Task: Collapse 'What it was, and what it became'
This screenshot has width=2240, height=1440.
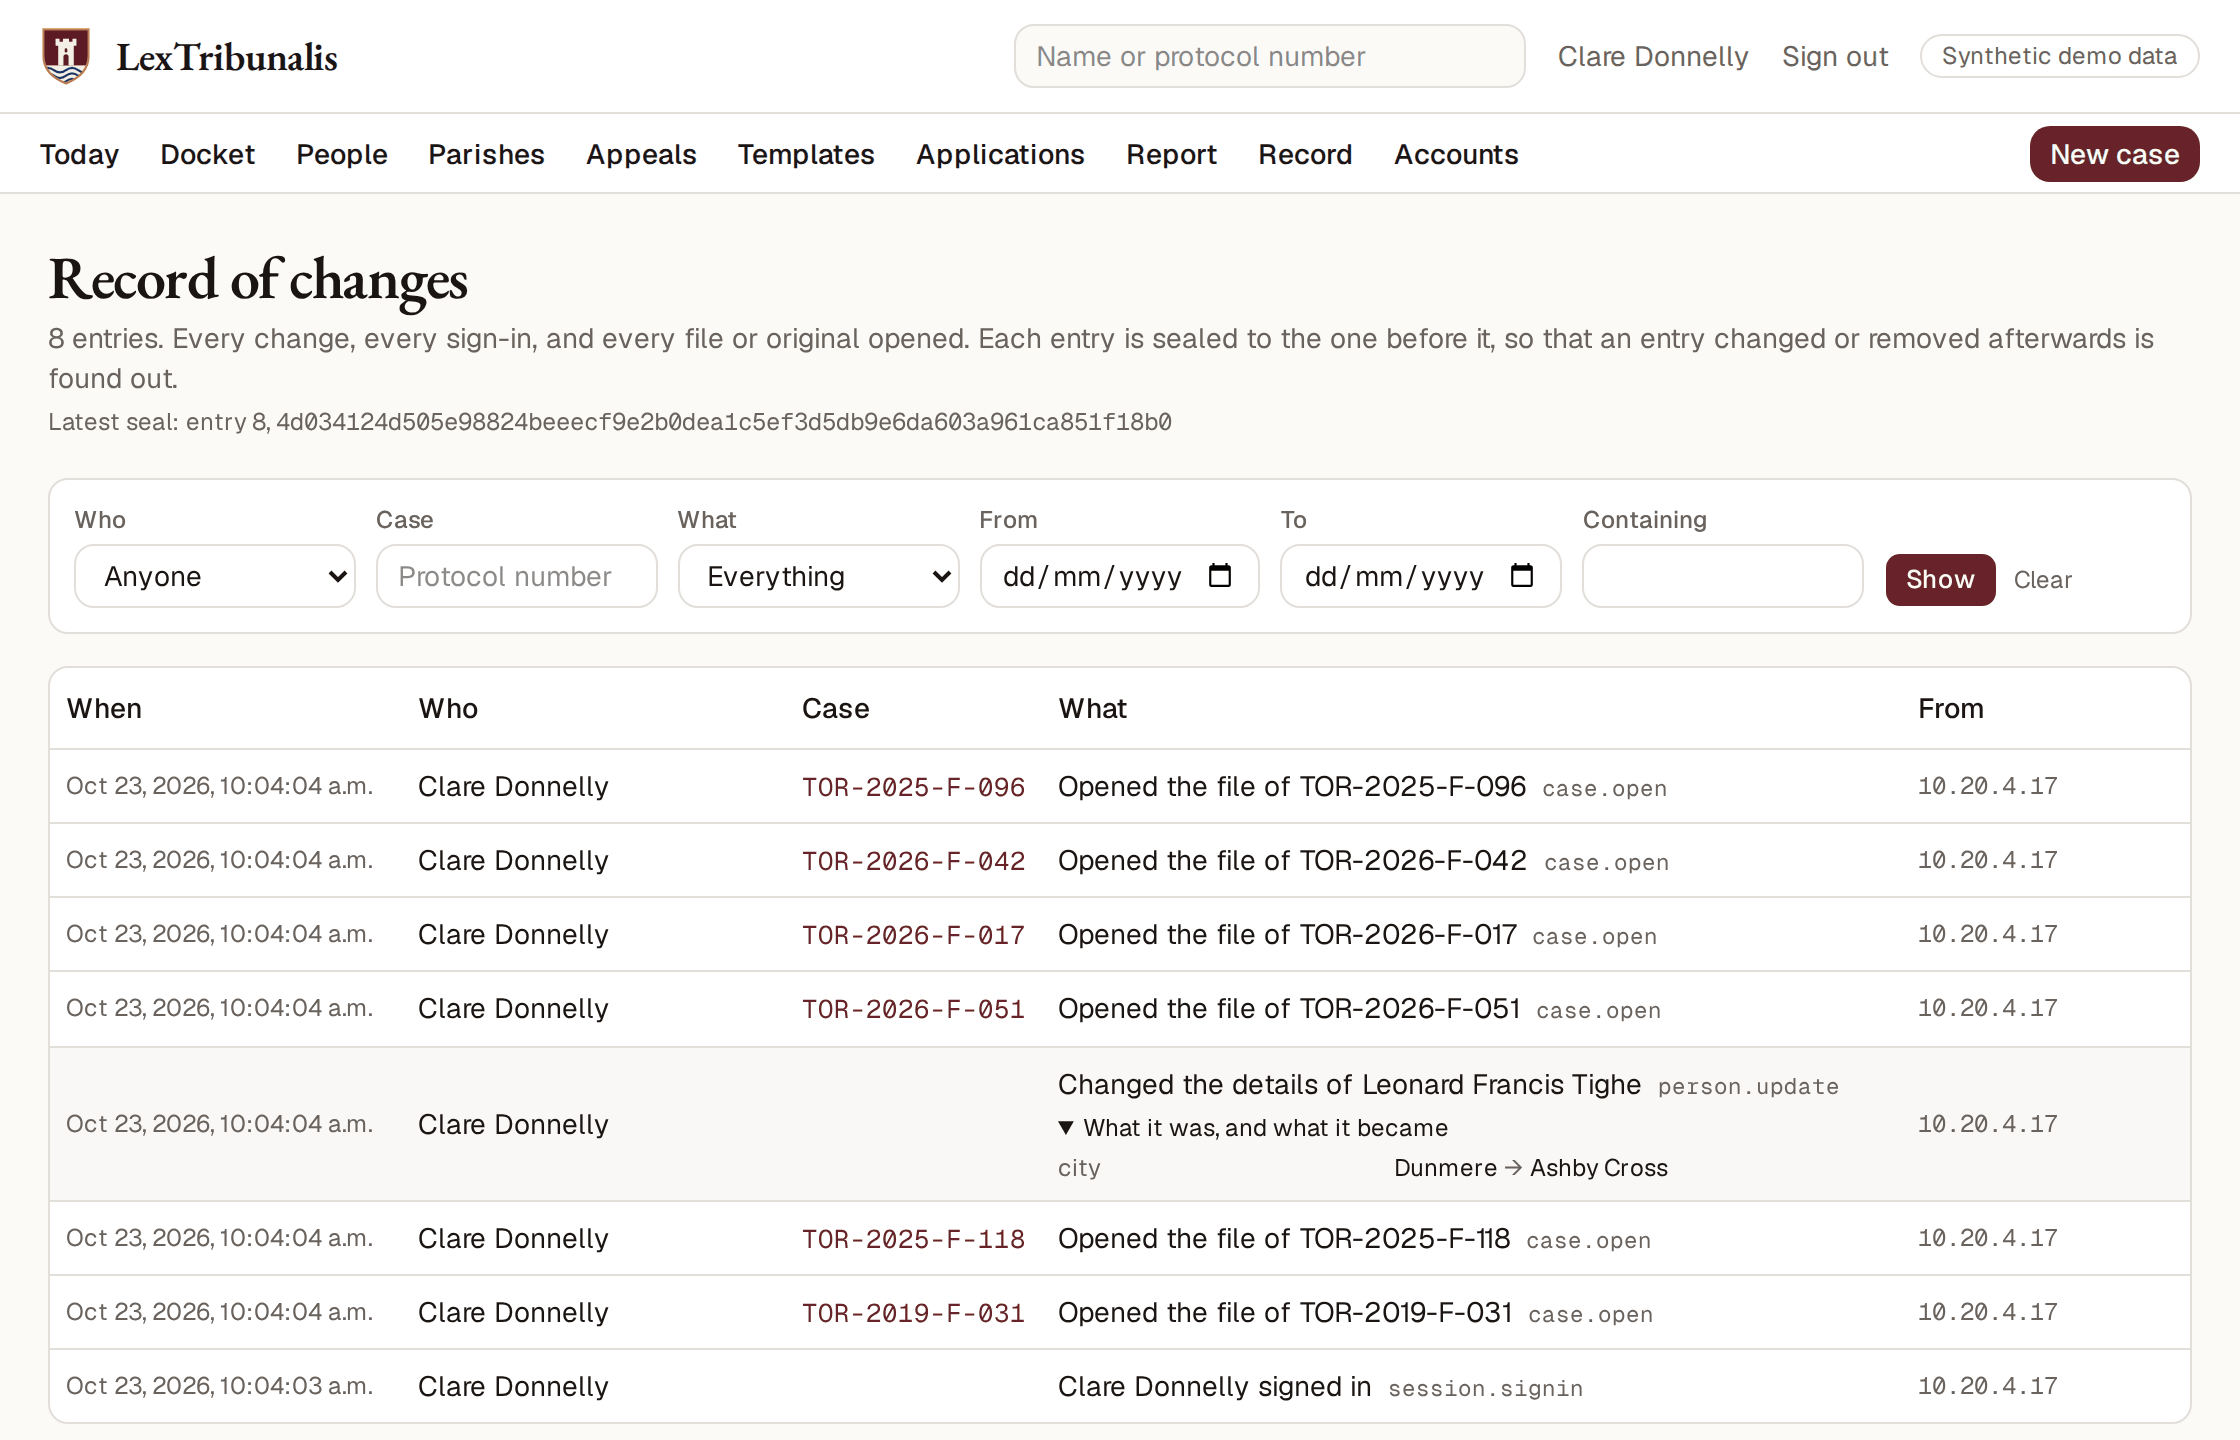Action: point(1253,1128)
